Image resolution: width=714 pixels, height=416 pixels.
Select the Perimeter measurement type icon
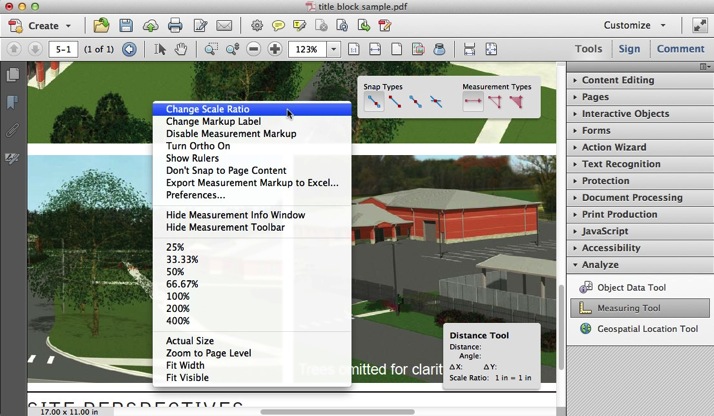[x=495, y=102]
